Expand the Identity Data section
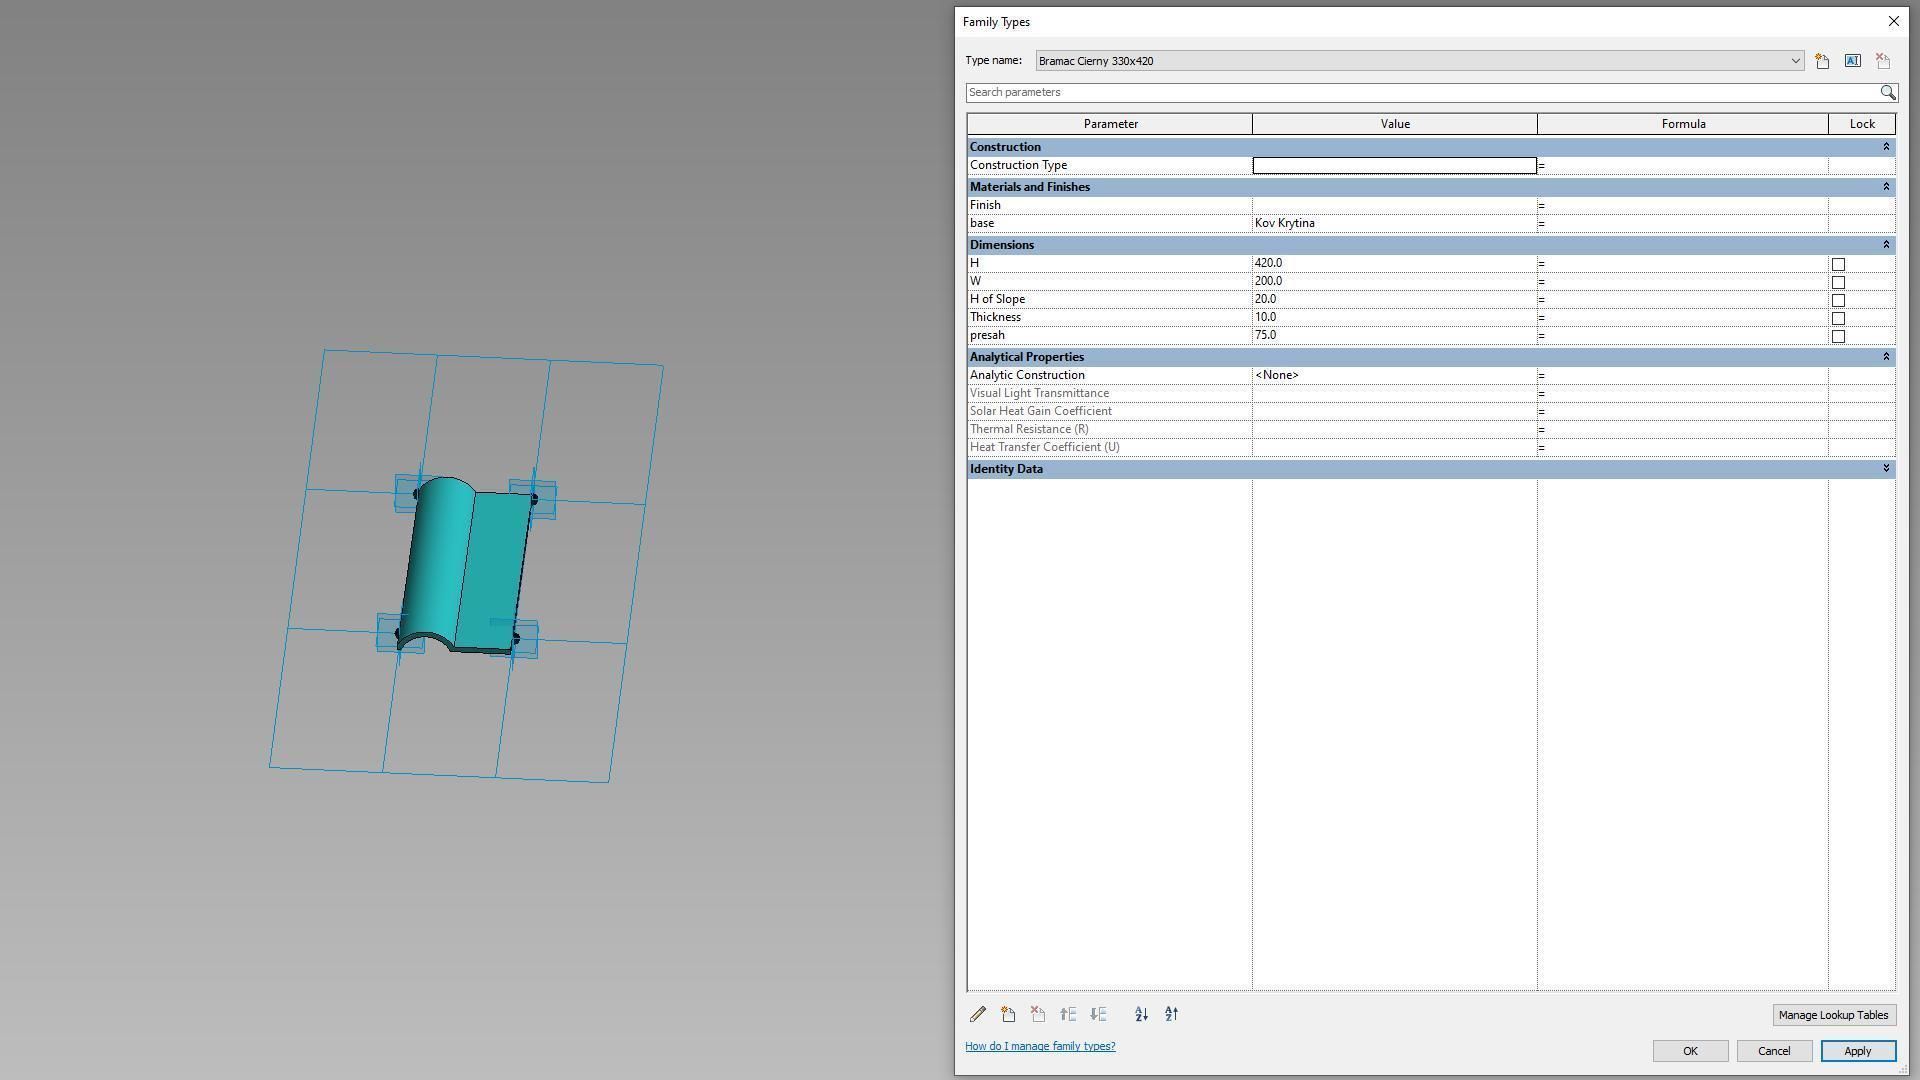The height and width of the screenshot is (1080, 1920). 1884,468
